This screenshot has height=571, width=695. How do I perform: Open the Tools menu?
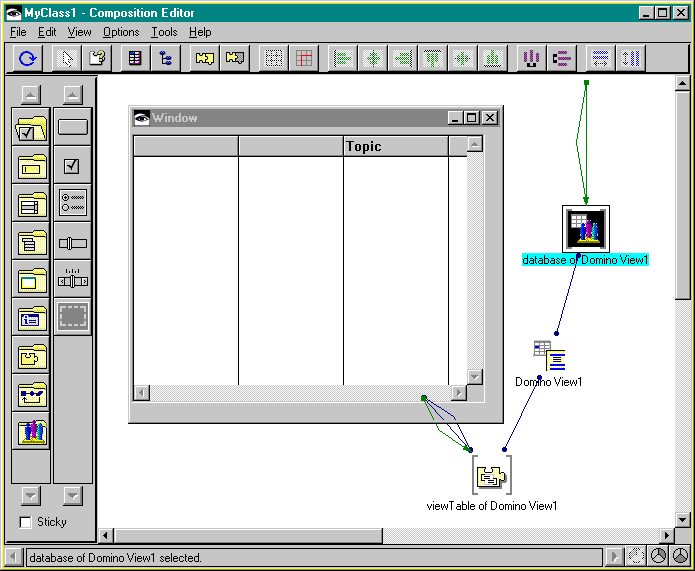[164, 32]
